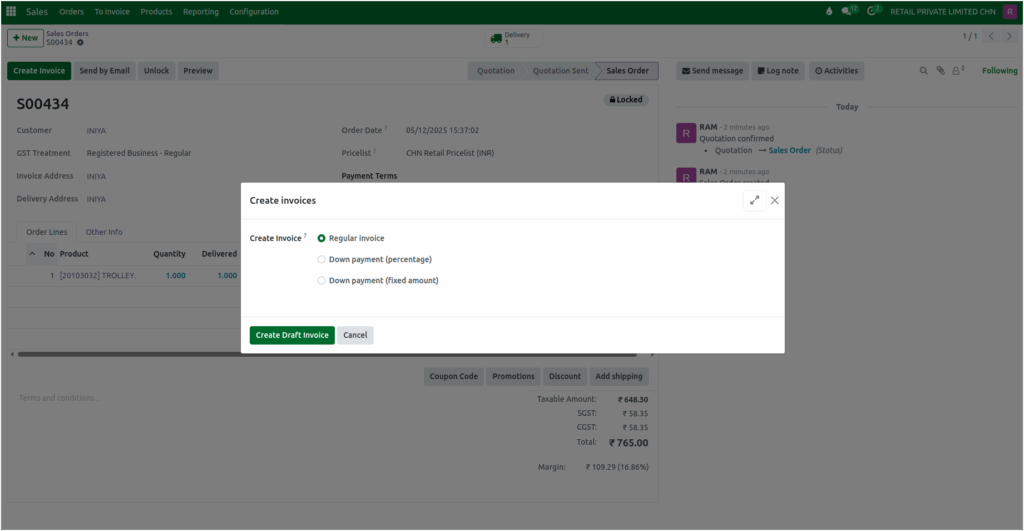This screenshot has height=531, width=1024.
Task: Open the Sales app menu
Action: pyautogui.click(x=37, y=11)
